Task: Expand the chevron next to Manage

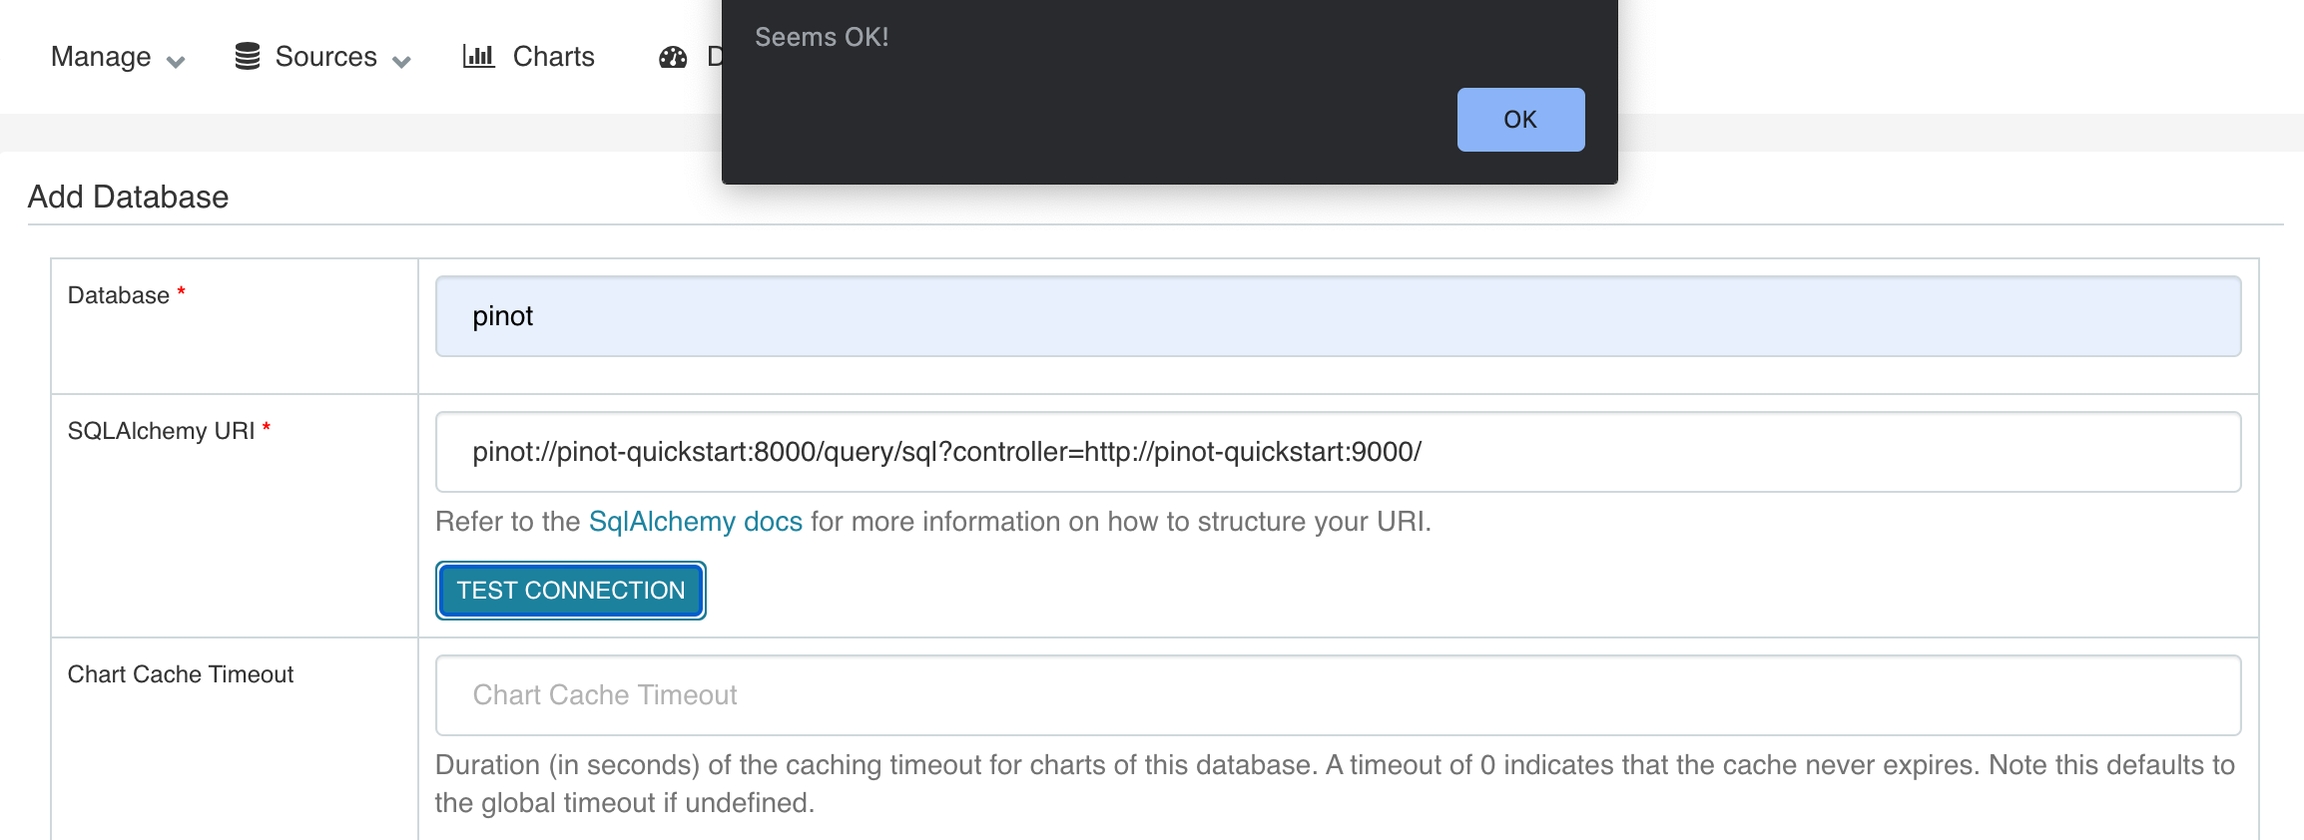Action: tap(176, 62)
